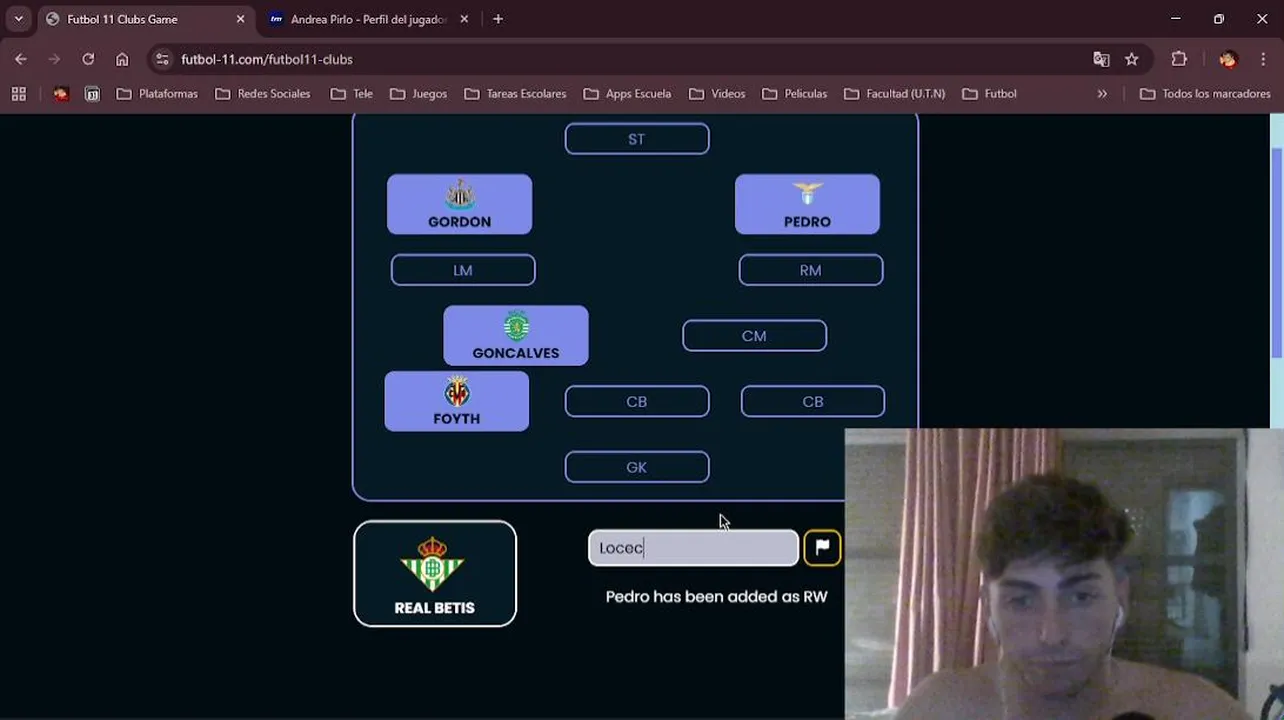
Task: Go back to the previous page
Action: tap(21, 59)
